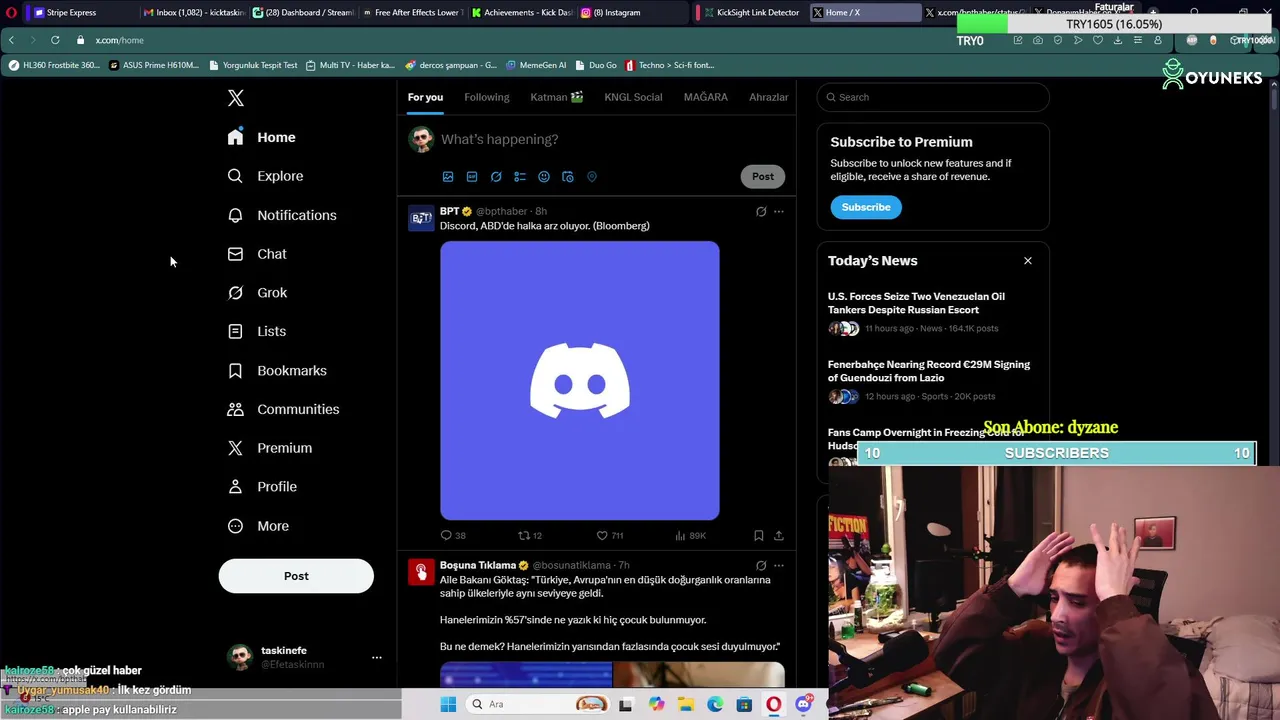Add media image to post

448,177
